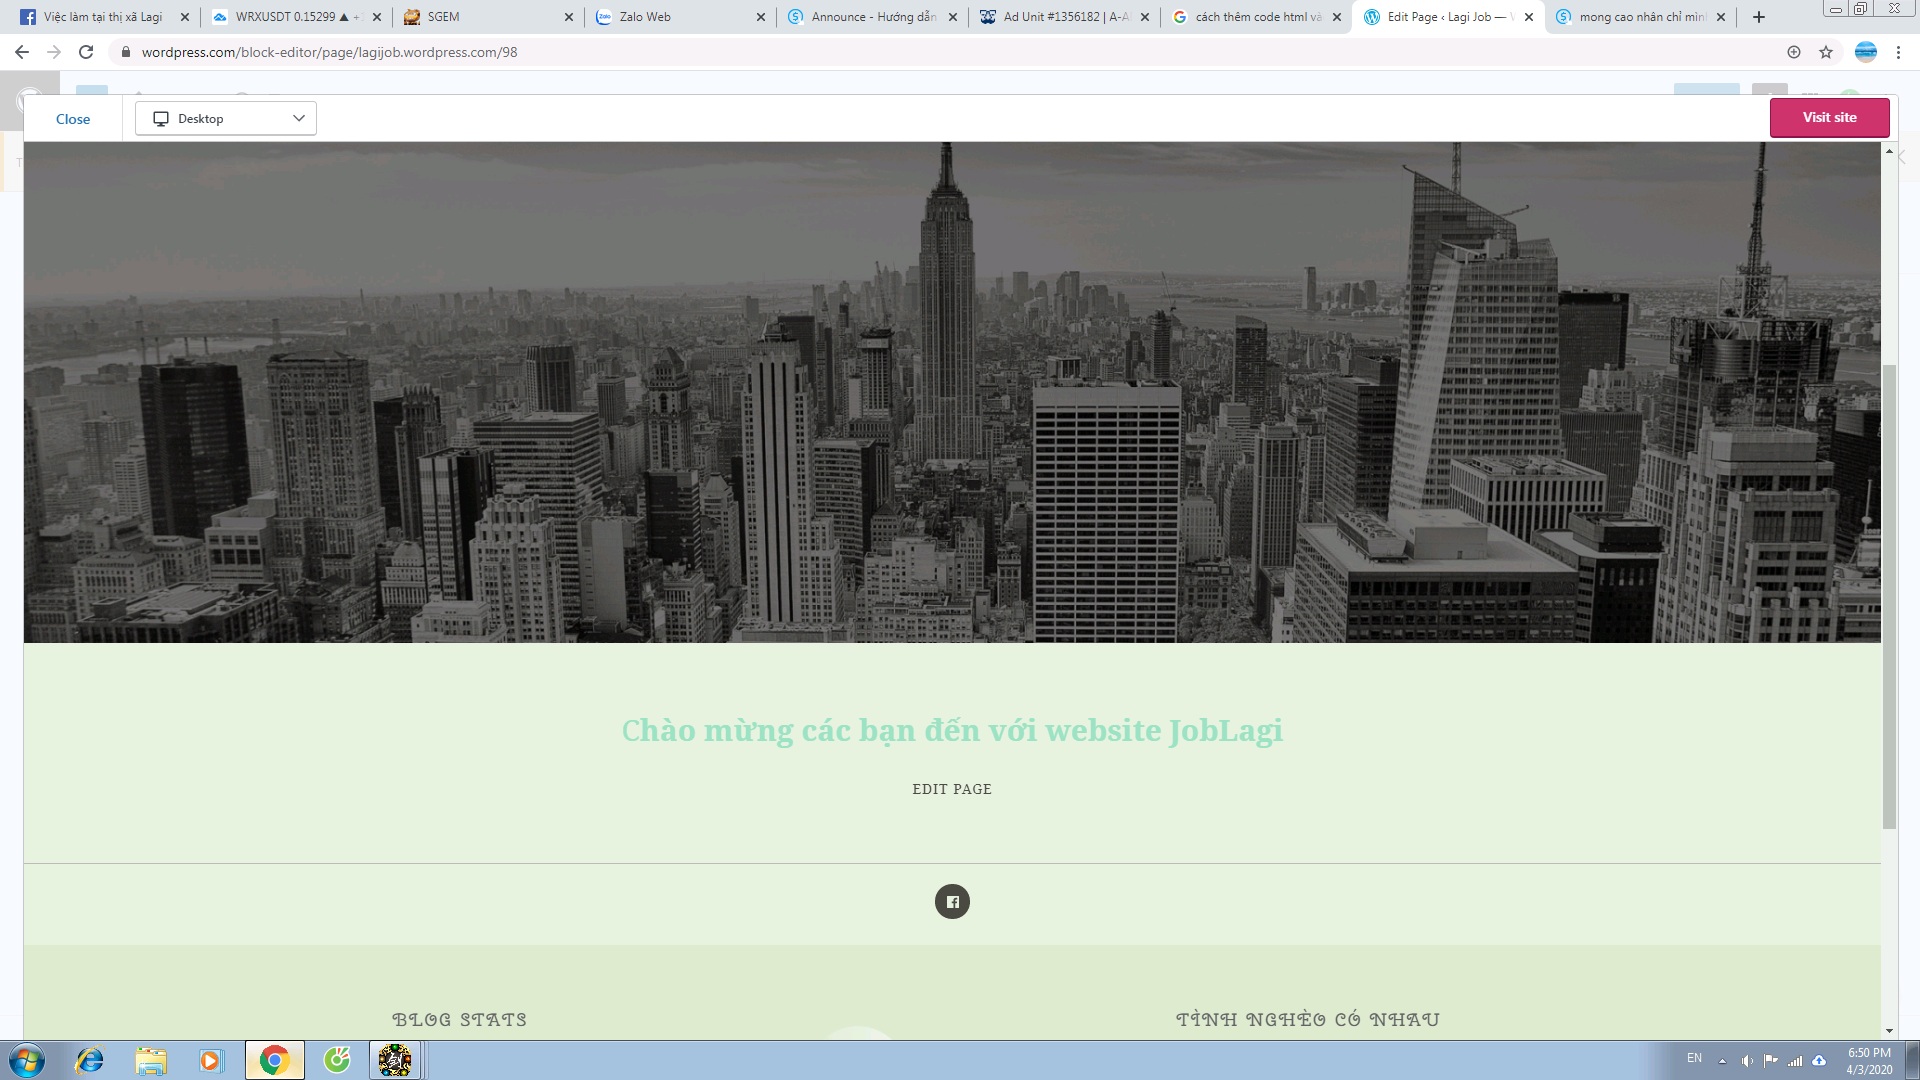Click the browser back arrow
The image size is (1920, 1080).
[x=22, y=52]
